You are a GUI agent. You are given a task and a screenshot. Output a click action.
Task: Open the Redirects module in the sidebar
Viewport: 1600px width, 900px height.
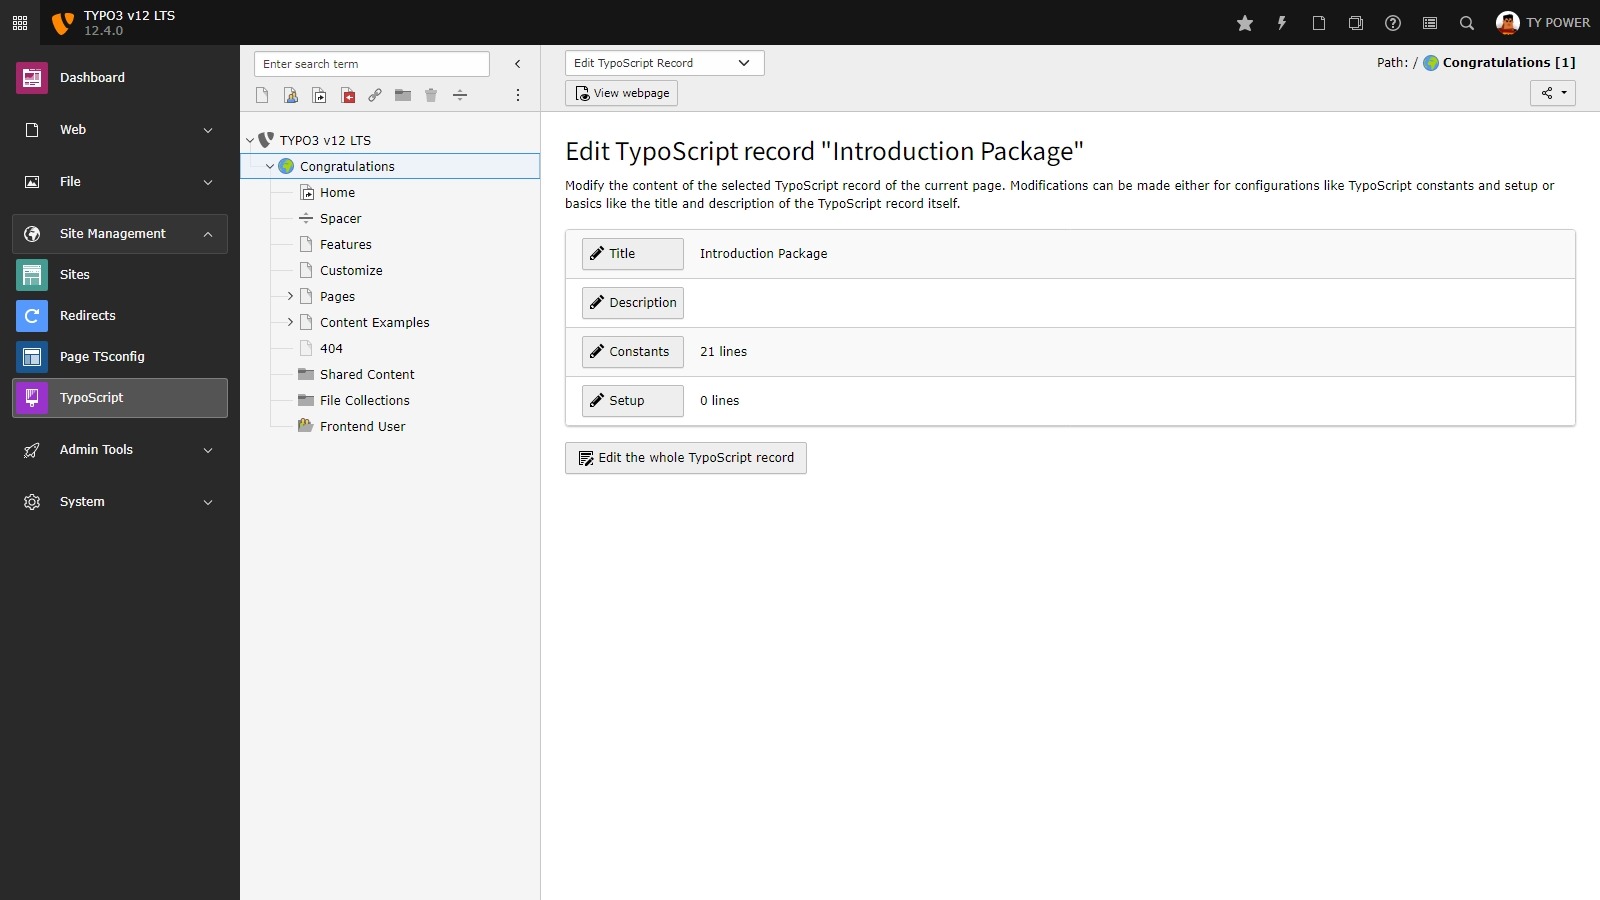[88, 315]
